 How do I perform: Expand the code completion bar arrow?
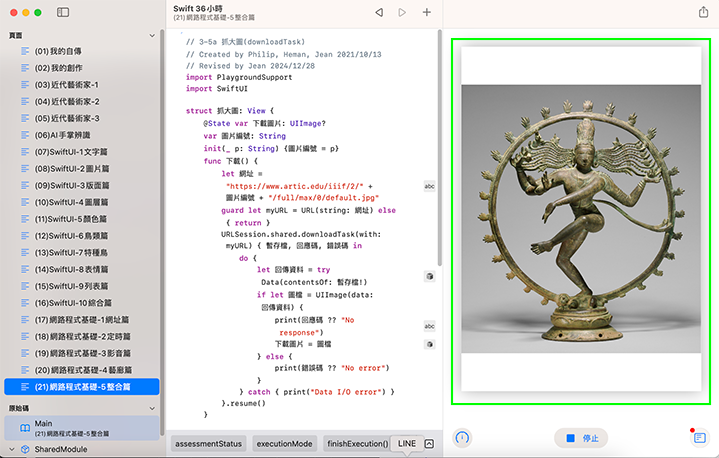pos(429,443)
